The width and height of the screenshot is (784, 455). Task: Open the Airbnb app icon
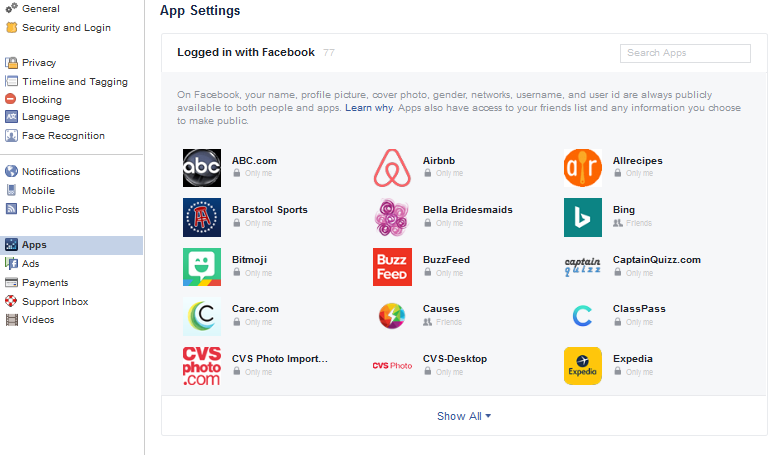click(x=392, y=168)
